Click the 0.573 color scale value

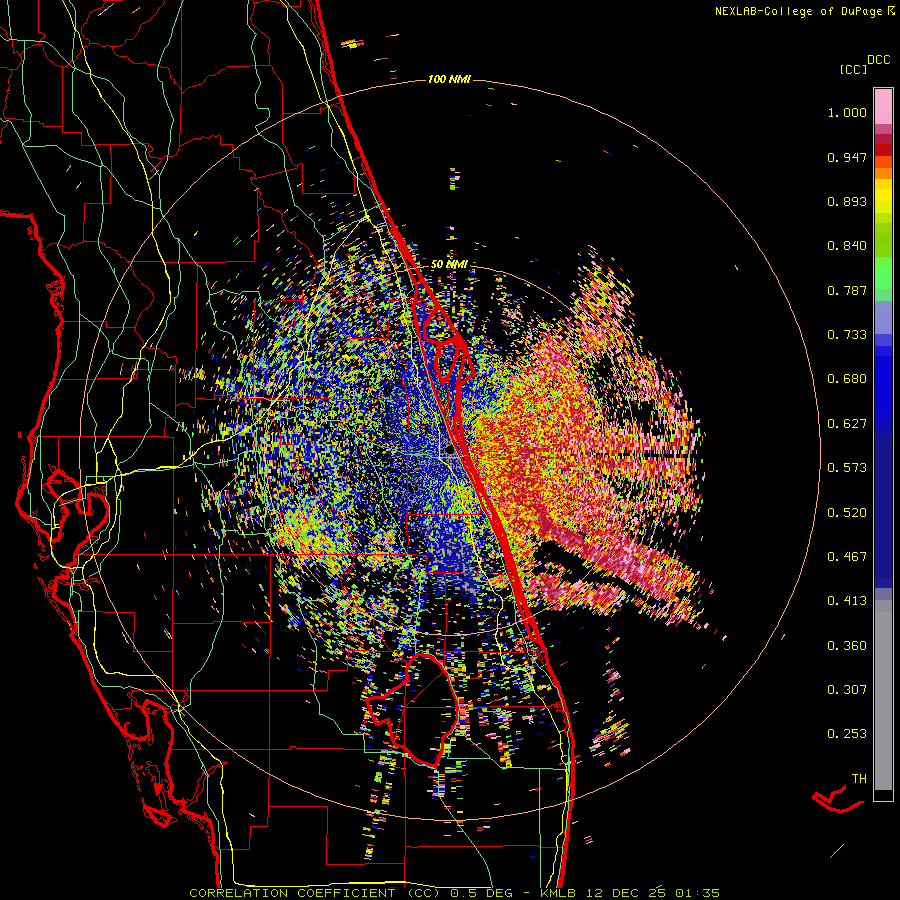pyautogui.click(x=847, y=468)
